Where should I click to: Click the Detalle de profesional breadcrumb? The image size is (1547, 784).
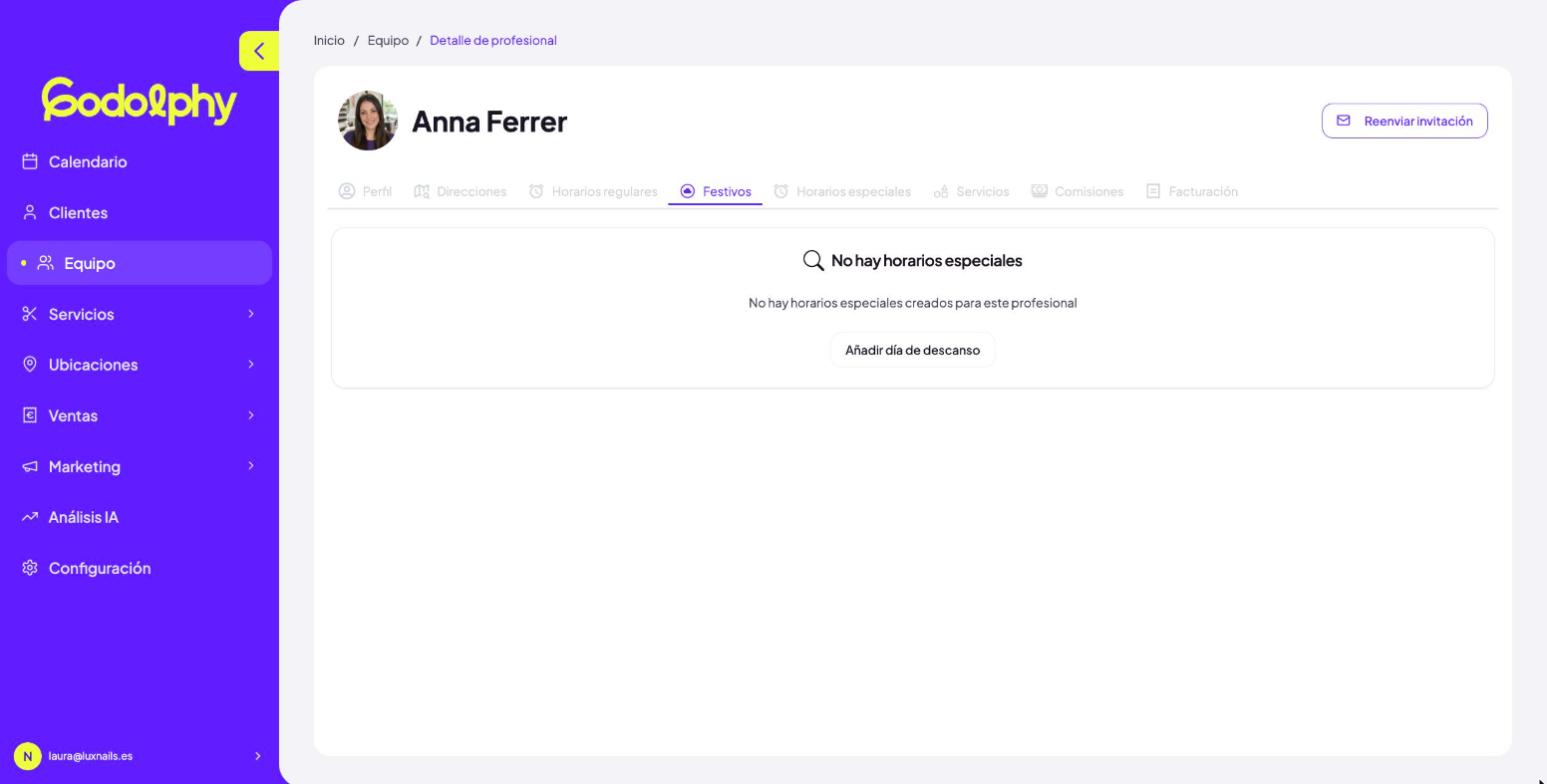(x=493, y=40)
